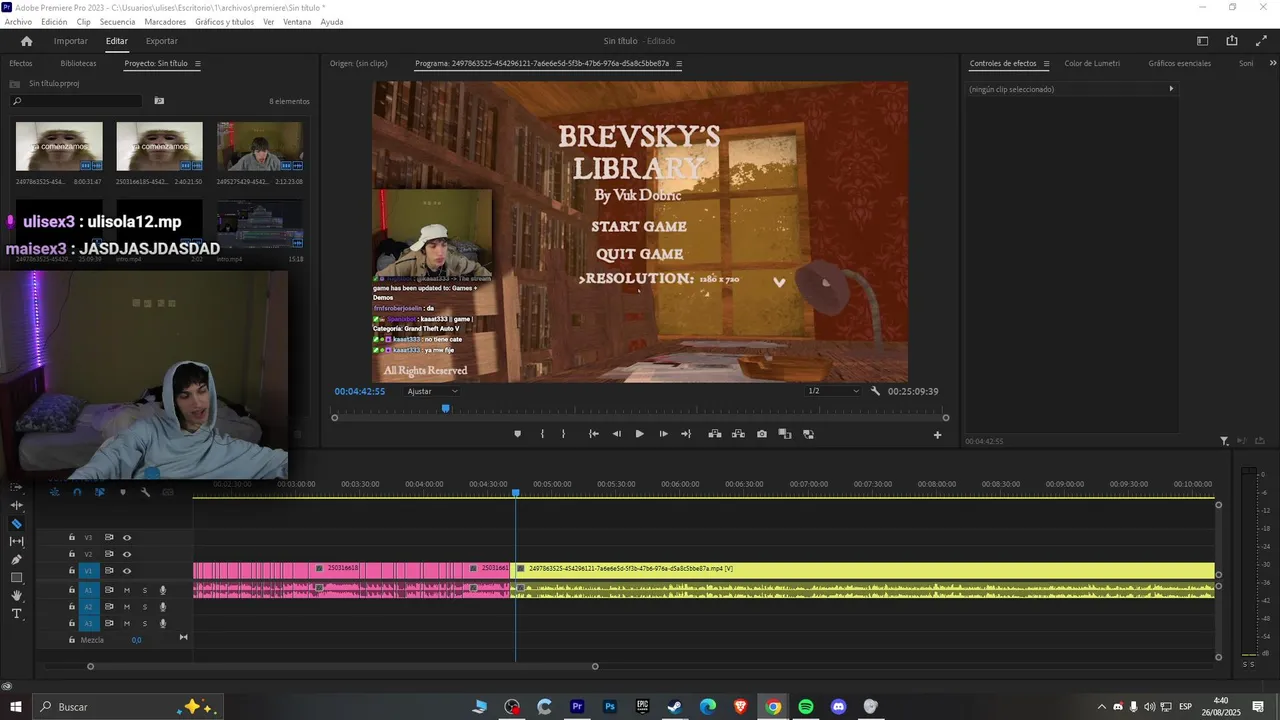Open Controles de efectos panel menu

1047,64
